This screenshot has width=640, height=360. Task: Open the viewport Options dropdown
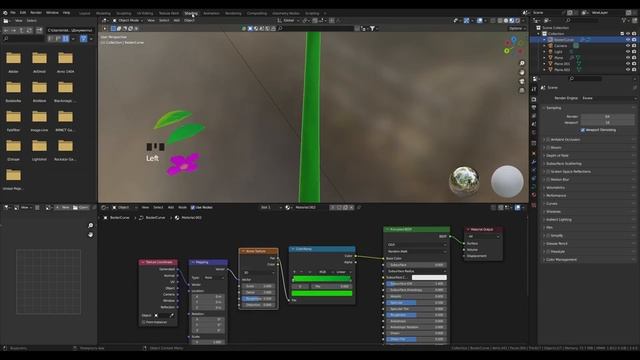(x=517, y=29)
